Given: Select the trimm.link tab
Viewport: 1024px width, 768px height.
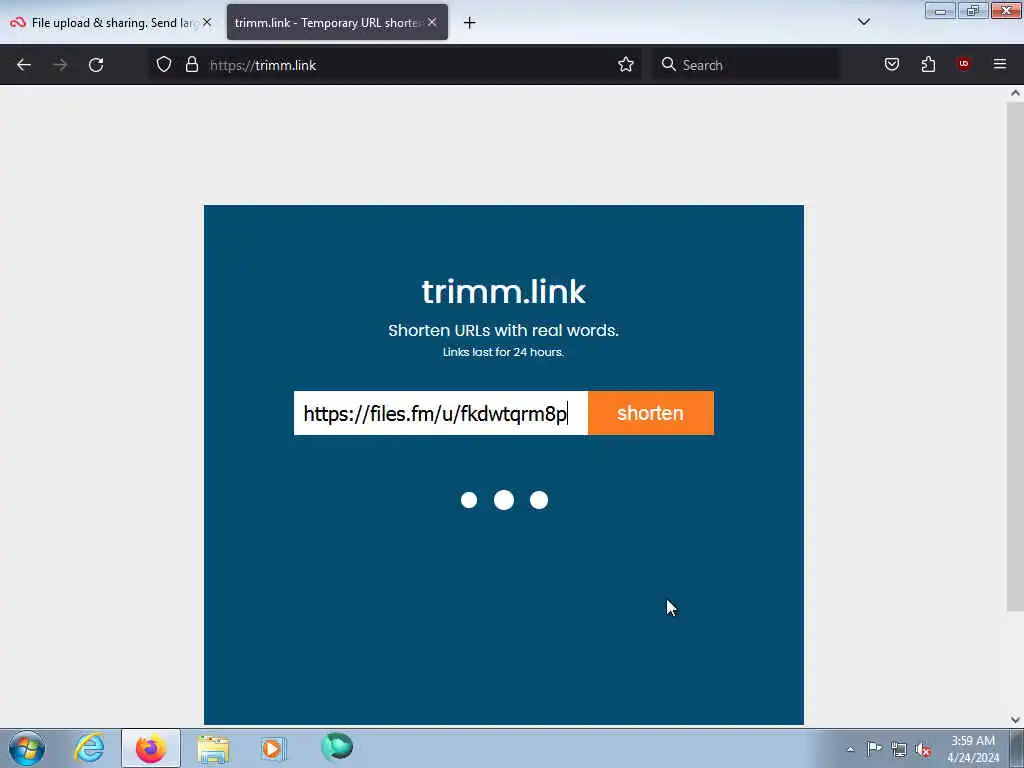Looking at the screenshot, I should tap(337, 22).
